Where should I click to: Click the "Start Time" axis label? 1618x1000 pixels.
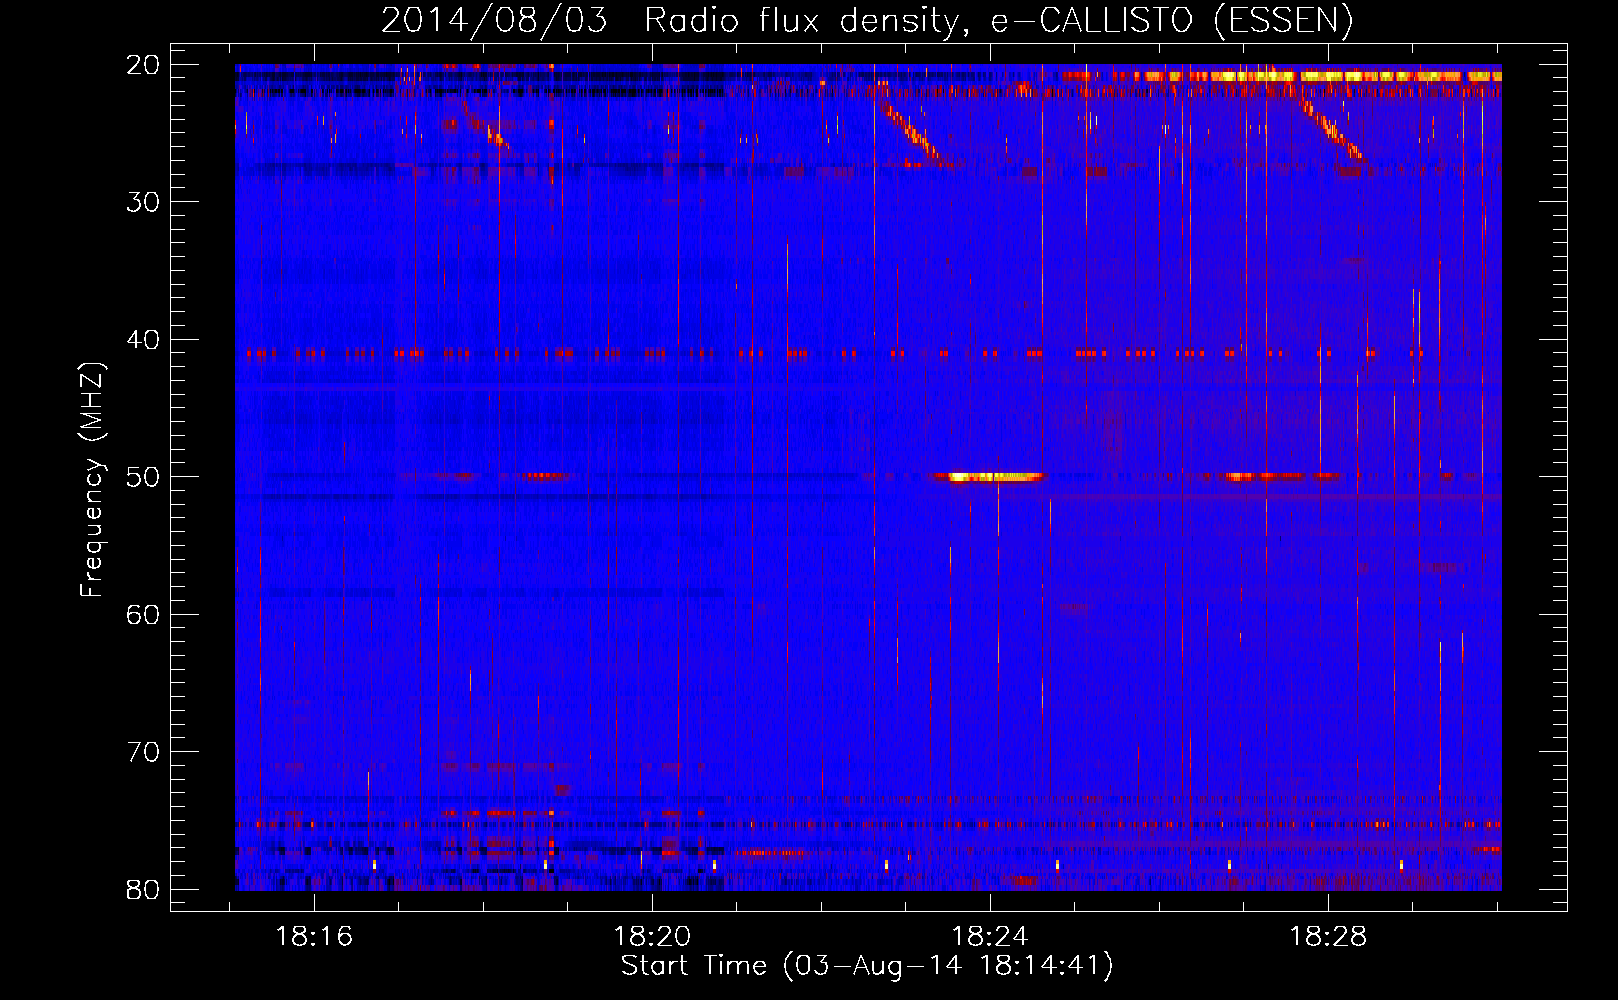pos(866,966)
